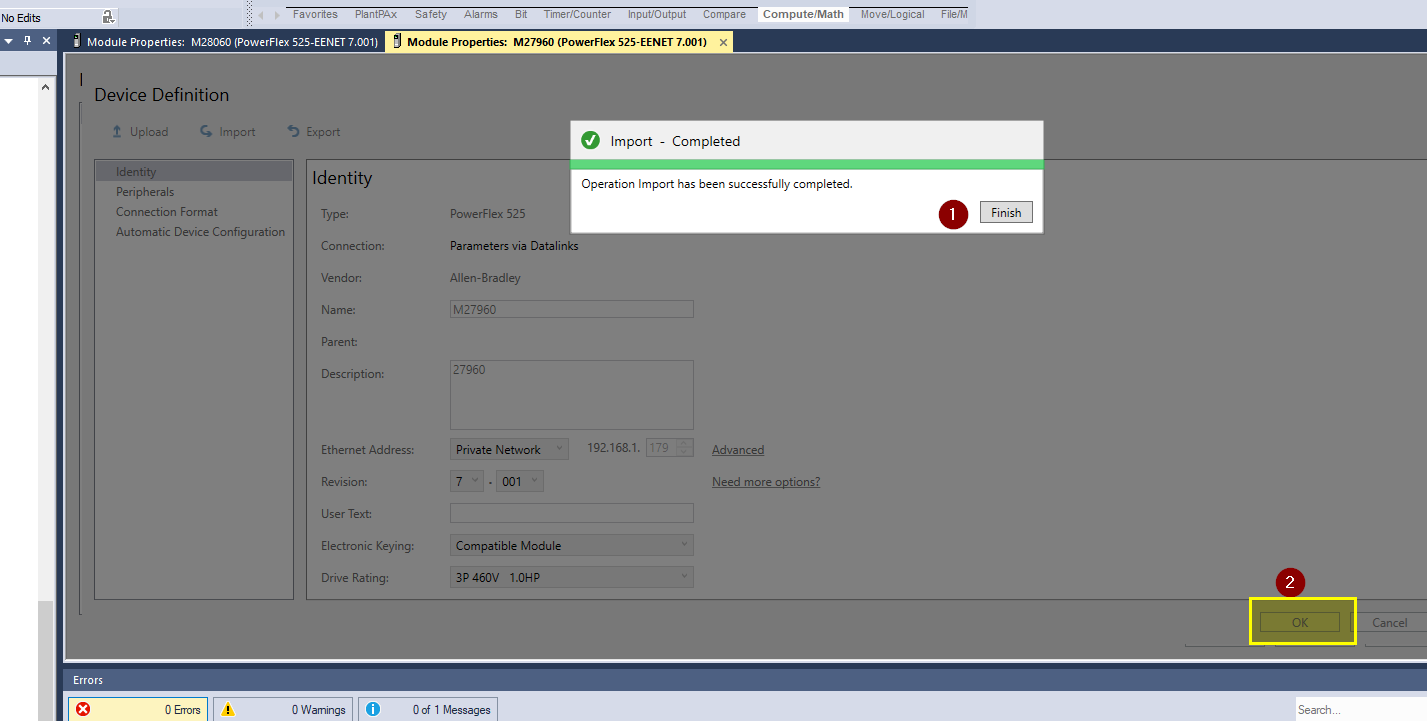Screen dimensions: 1427x721
Task: Select the Compute/Math instruction tab
Action: [804, 14]
